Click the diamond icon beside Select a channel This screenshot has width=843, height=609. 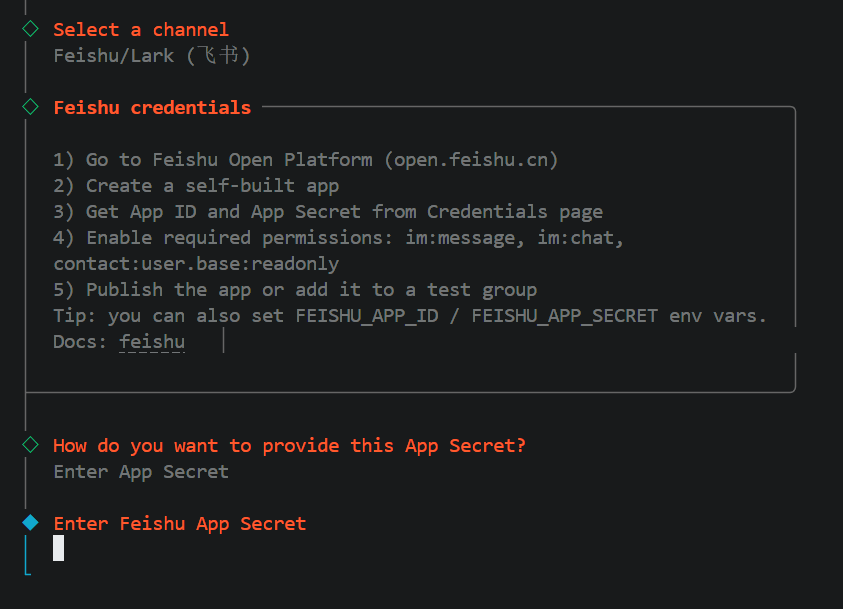31,29
